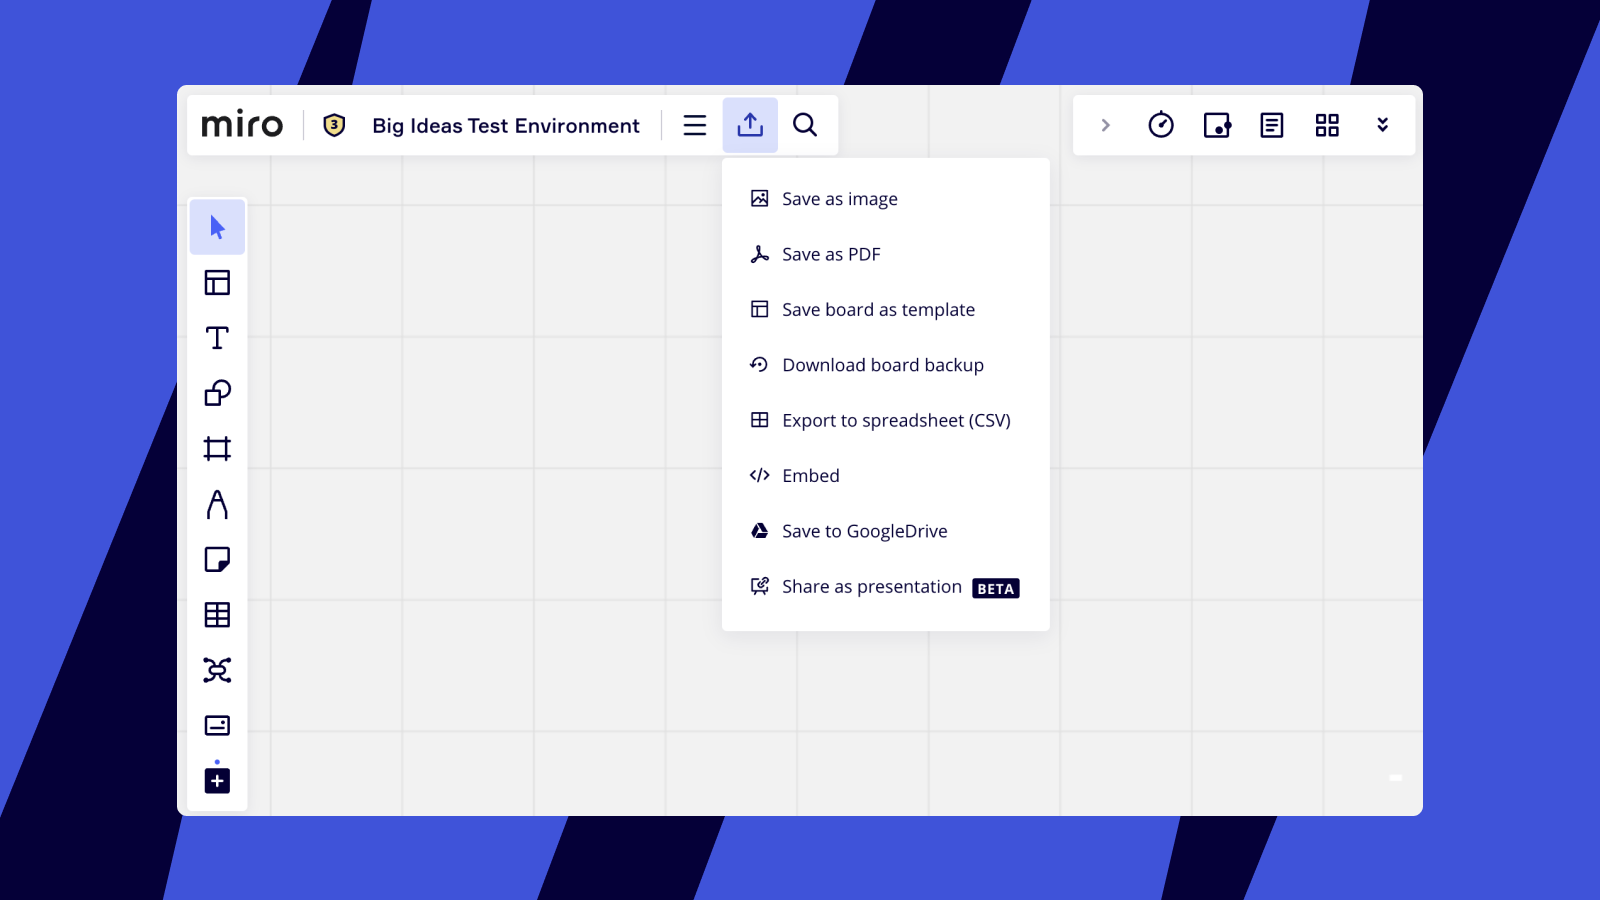1600x900 pixels.
Task: Show more tools with double chevron
Action: pos(1382,125)
